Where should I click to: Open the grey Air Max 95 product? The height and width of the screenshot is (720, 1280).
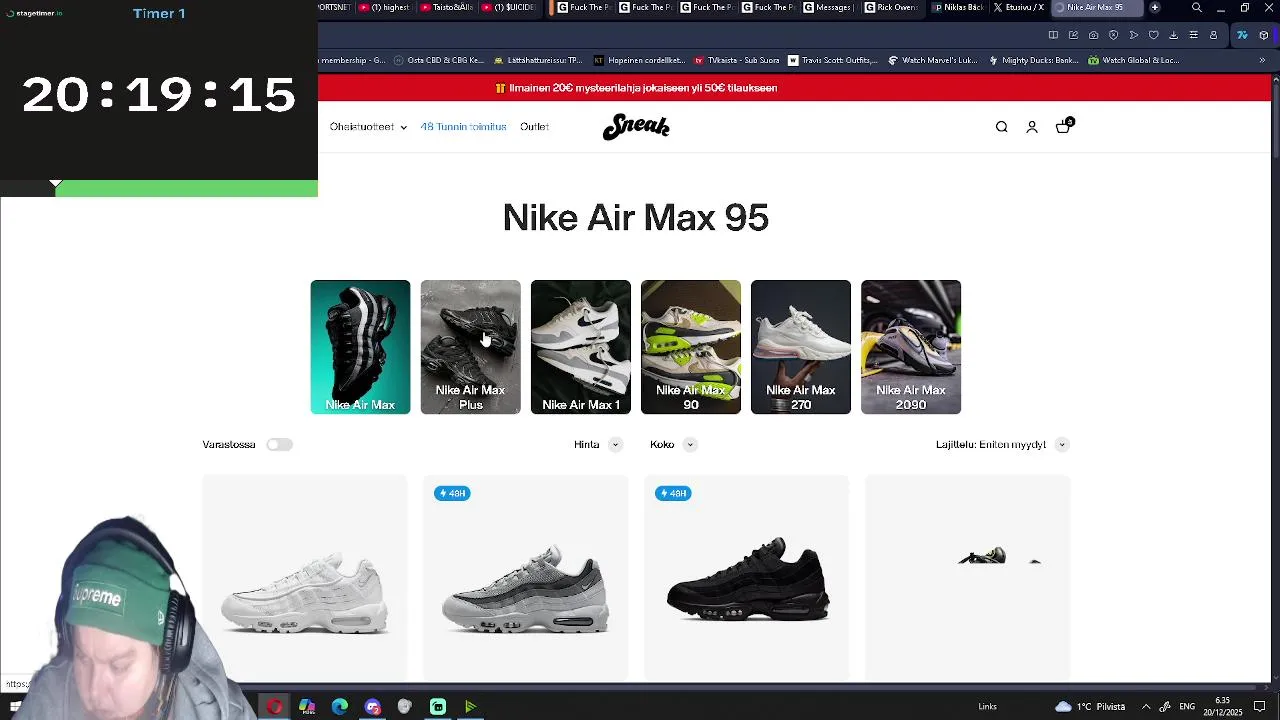pyautogui.click(x=525, y=578)
